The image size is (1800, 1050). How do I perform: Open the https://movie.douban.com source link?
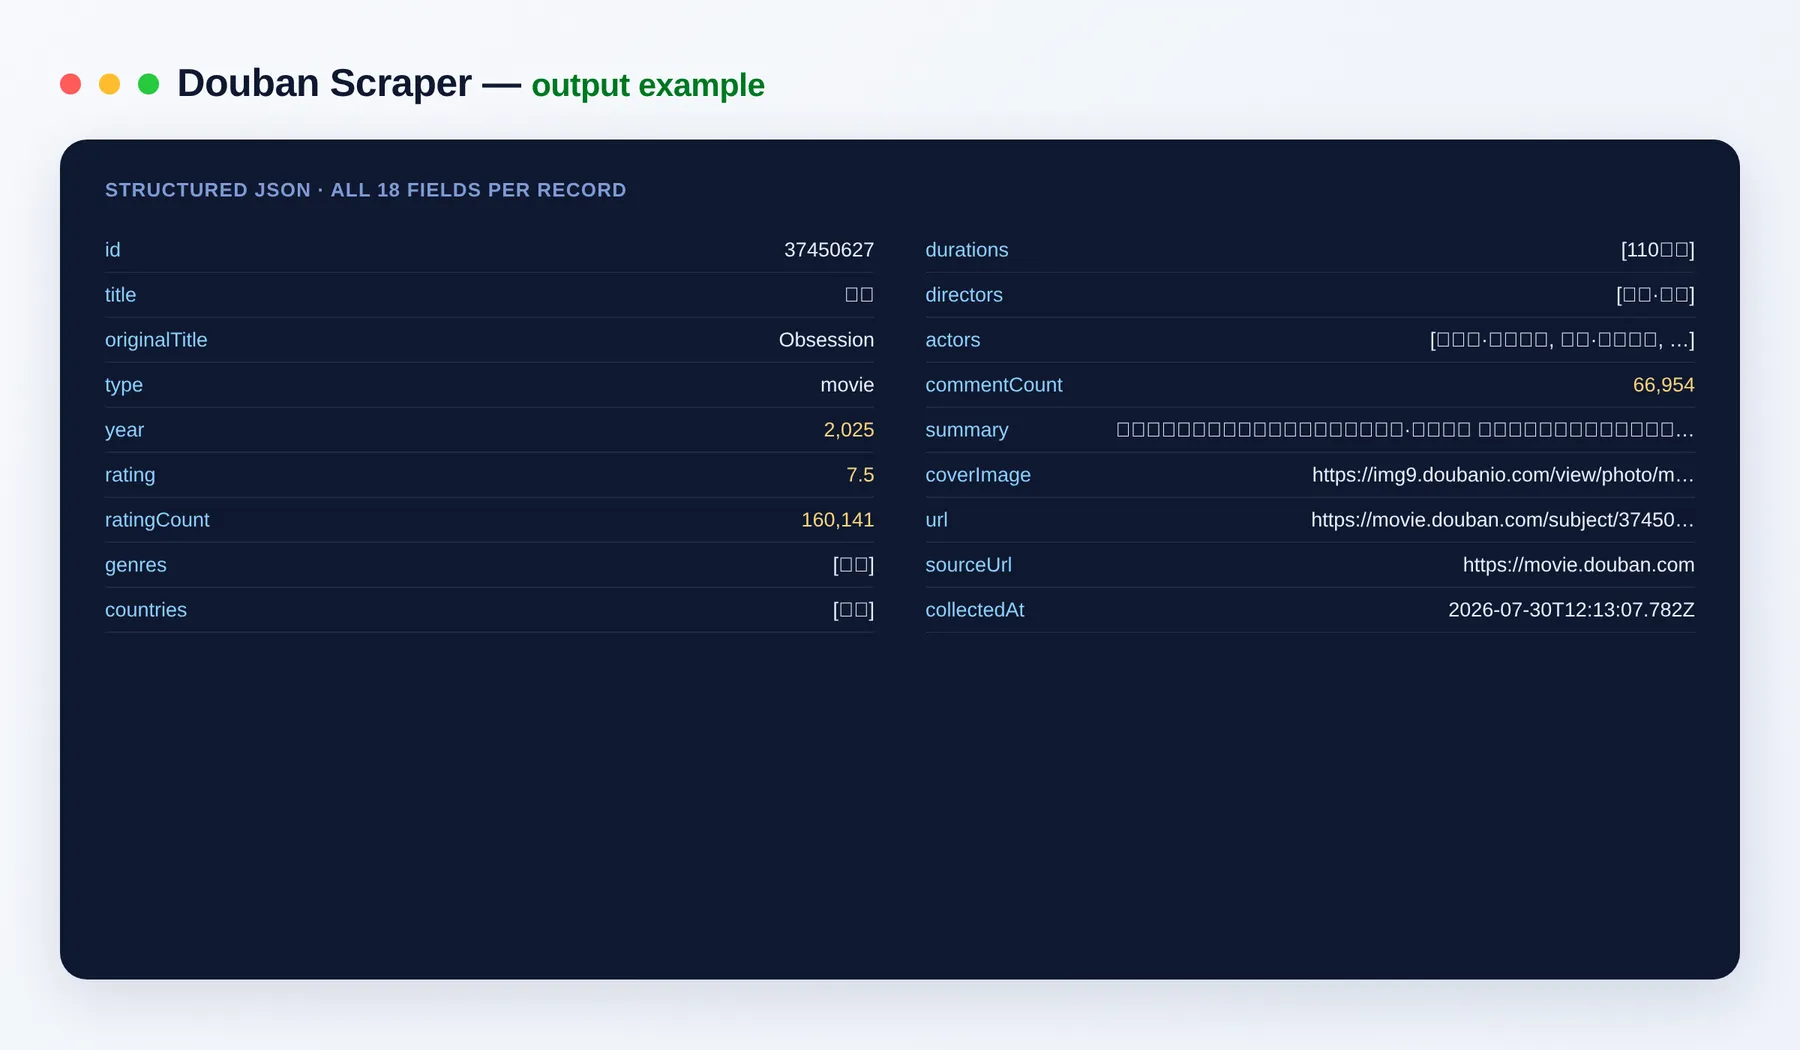1579,565
